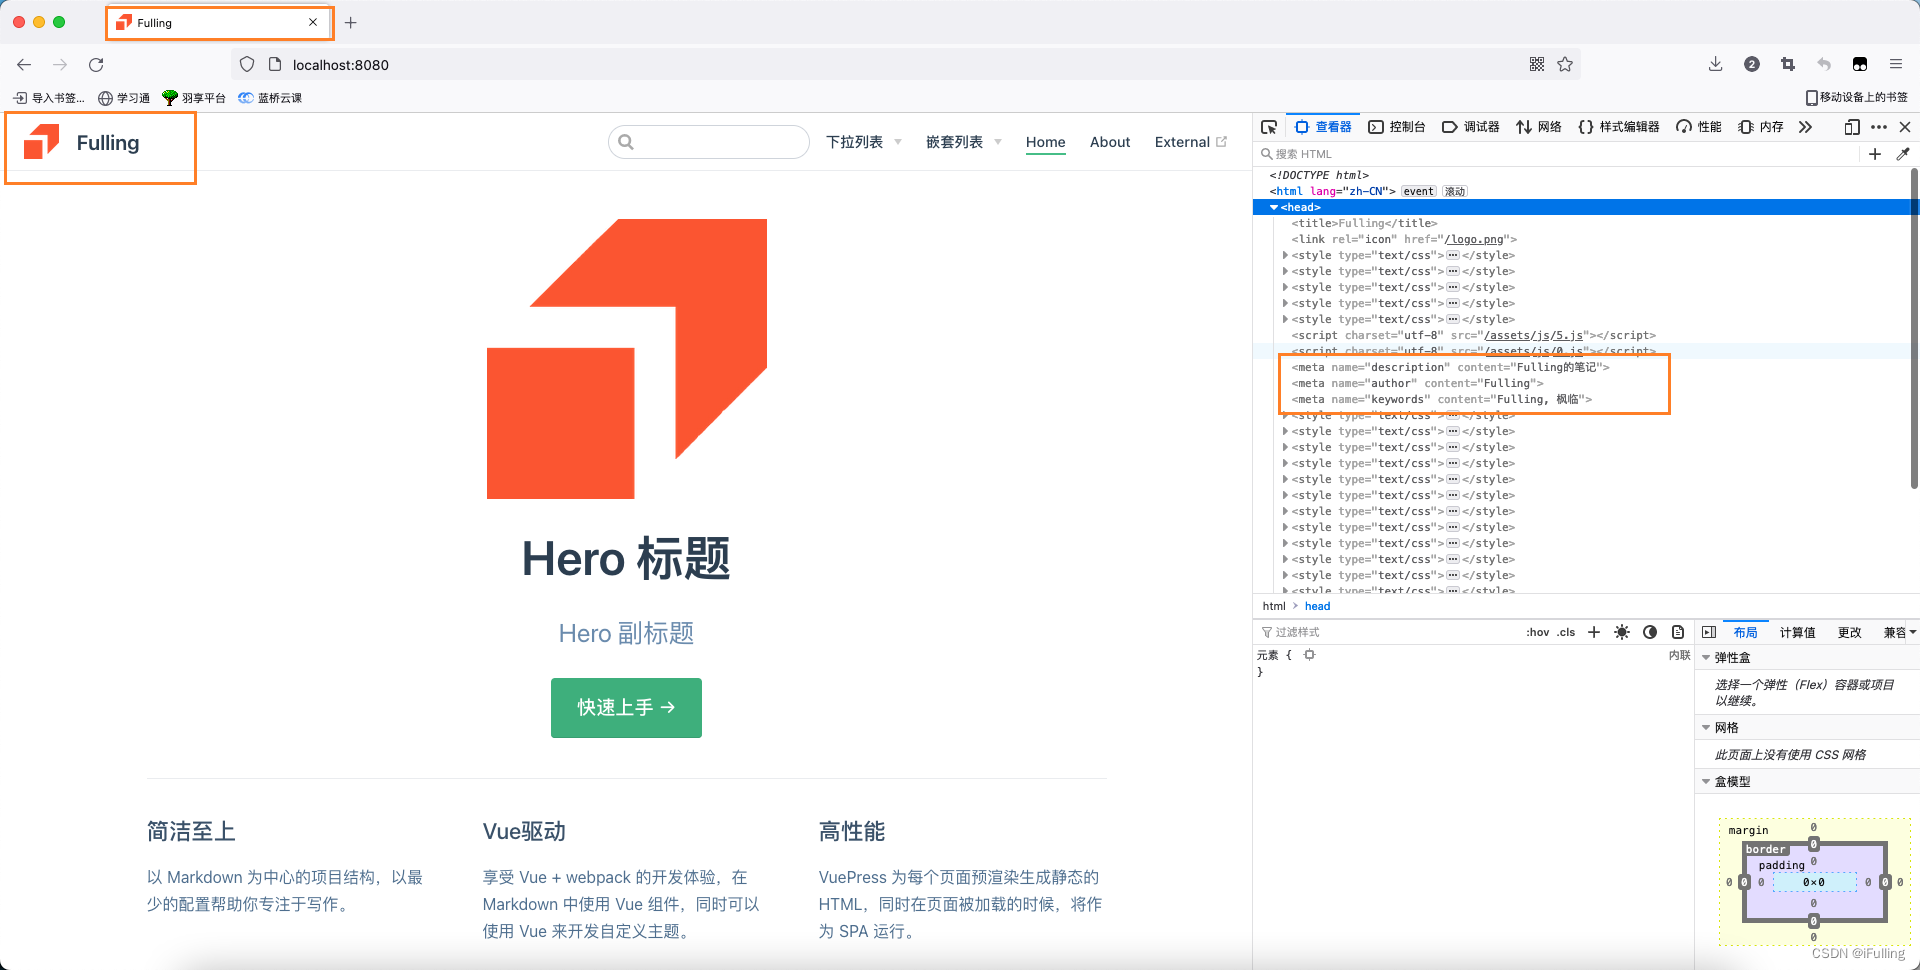Viewport: 1920px width, 970px height.
Task: Reload the page with refresh icon
Action: pos(96,64)
